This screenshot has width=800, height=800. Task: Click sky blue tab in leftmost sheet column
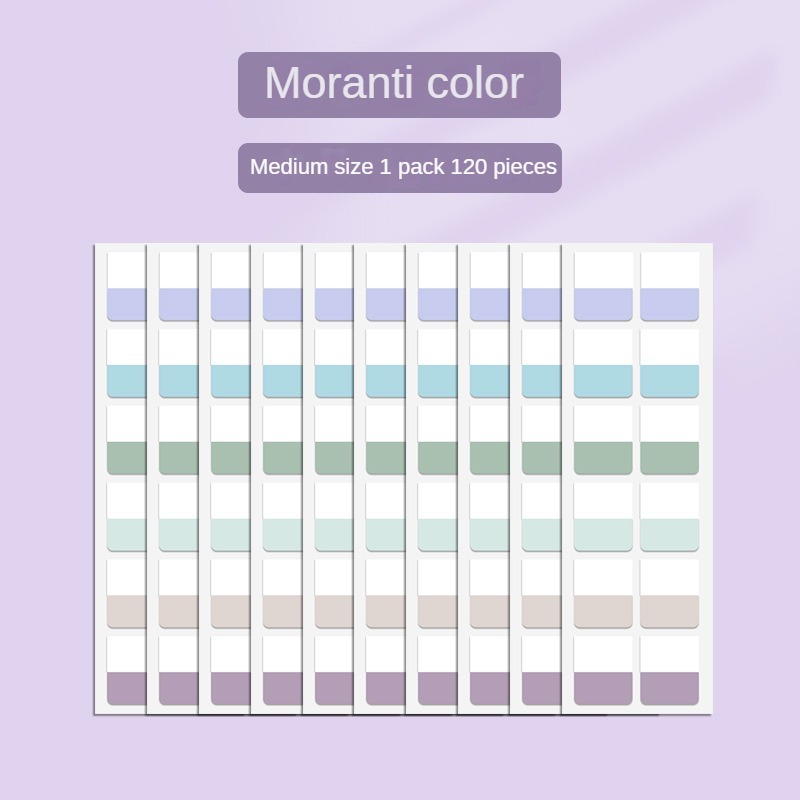coord(126,381)
